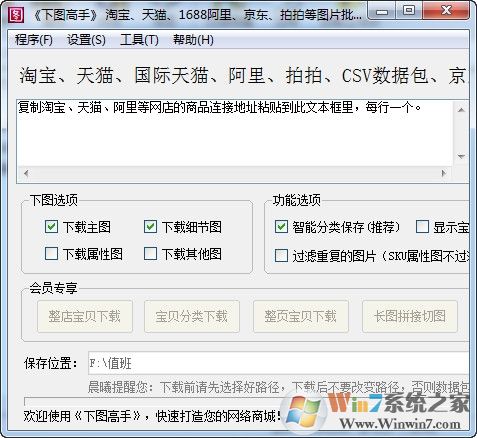Uncheck the 下载细节图 option
The image size is (477, 438).
150,227
